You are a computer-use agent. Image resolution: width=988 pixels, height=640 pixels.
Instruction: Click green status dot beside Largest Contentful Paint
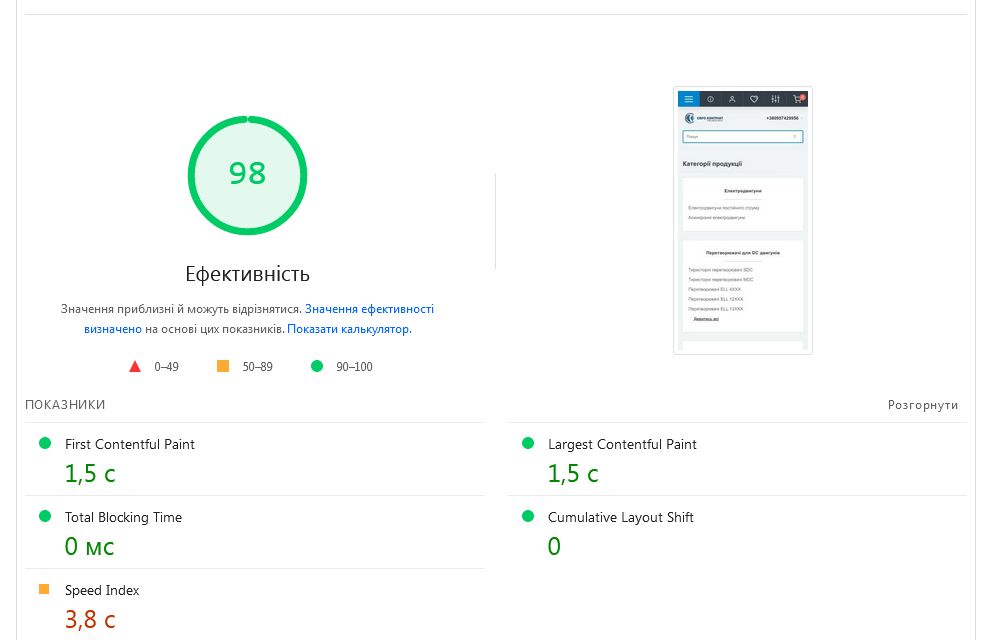(x=527, y=443)
